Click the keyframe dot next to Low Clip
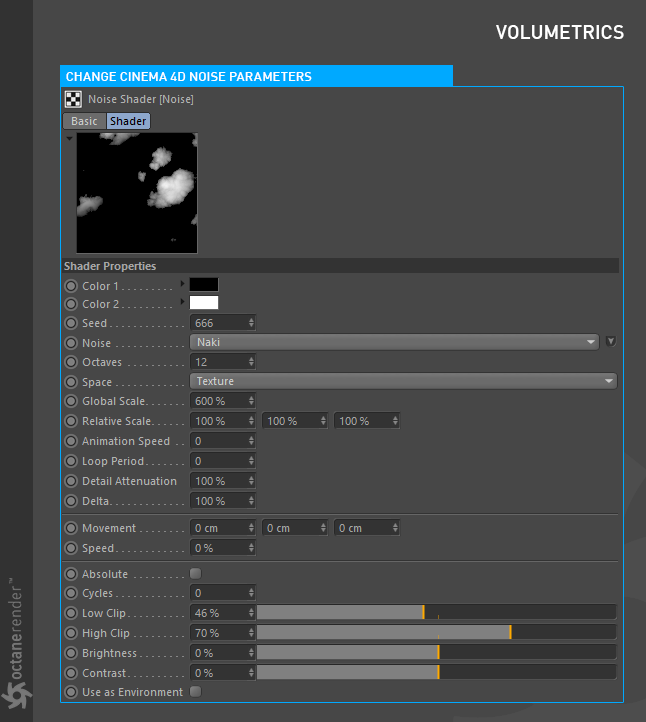Image resolution: width=646 pixels, height=722 pixels. pos(71,613)
